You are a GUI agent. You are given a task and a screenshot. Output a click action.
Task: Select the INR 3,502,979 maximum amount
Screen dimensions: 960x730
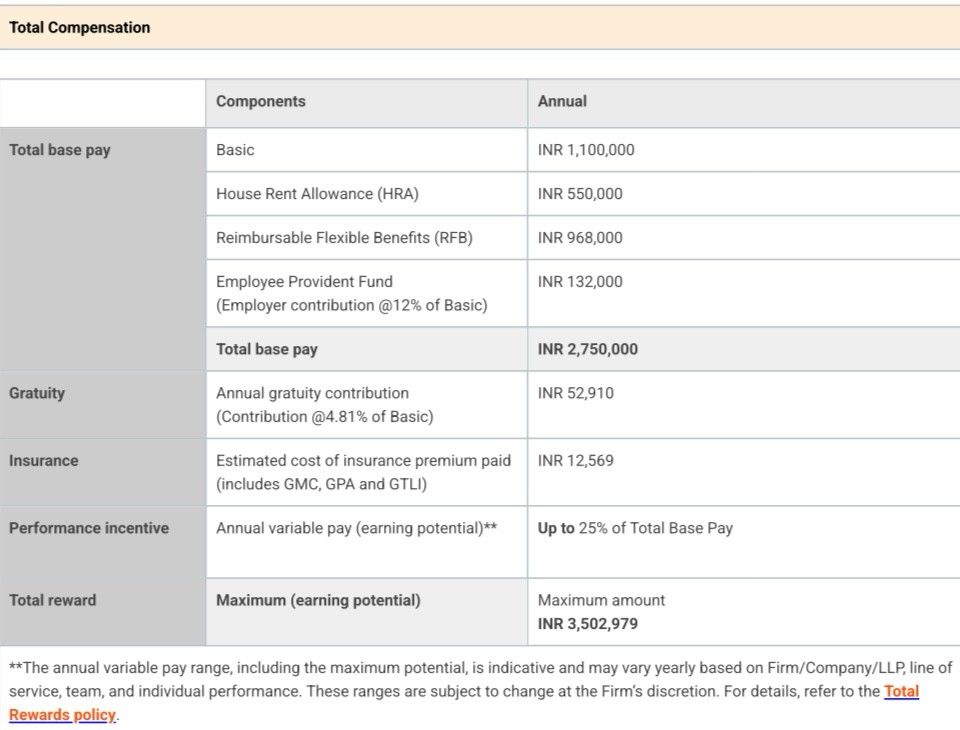(x=588, y=624)
